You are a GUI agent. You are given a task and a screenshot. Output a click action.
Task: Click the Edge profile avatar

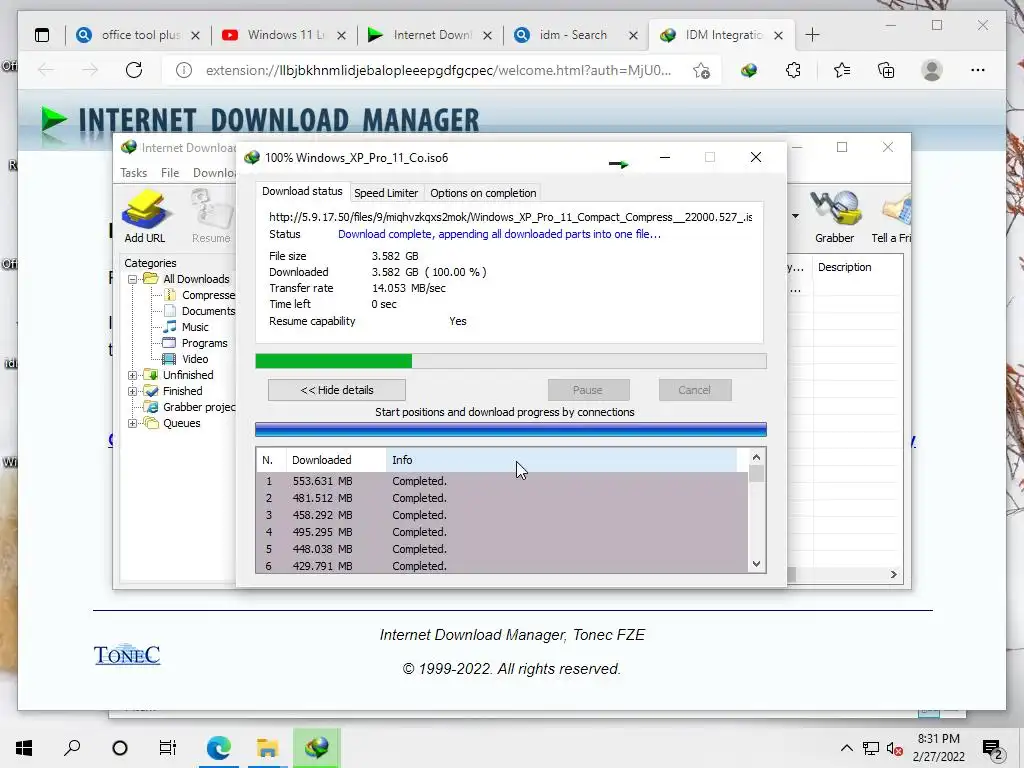point(932,70)
